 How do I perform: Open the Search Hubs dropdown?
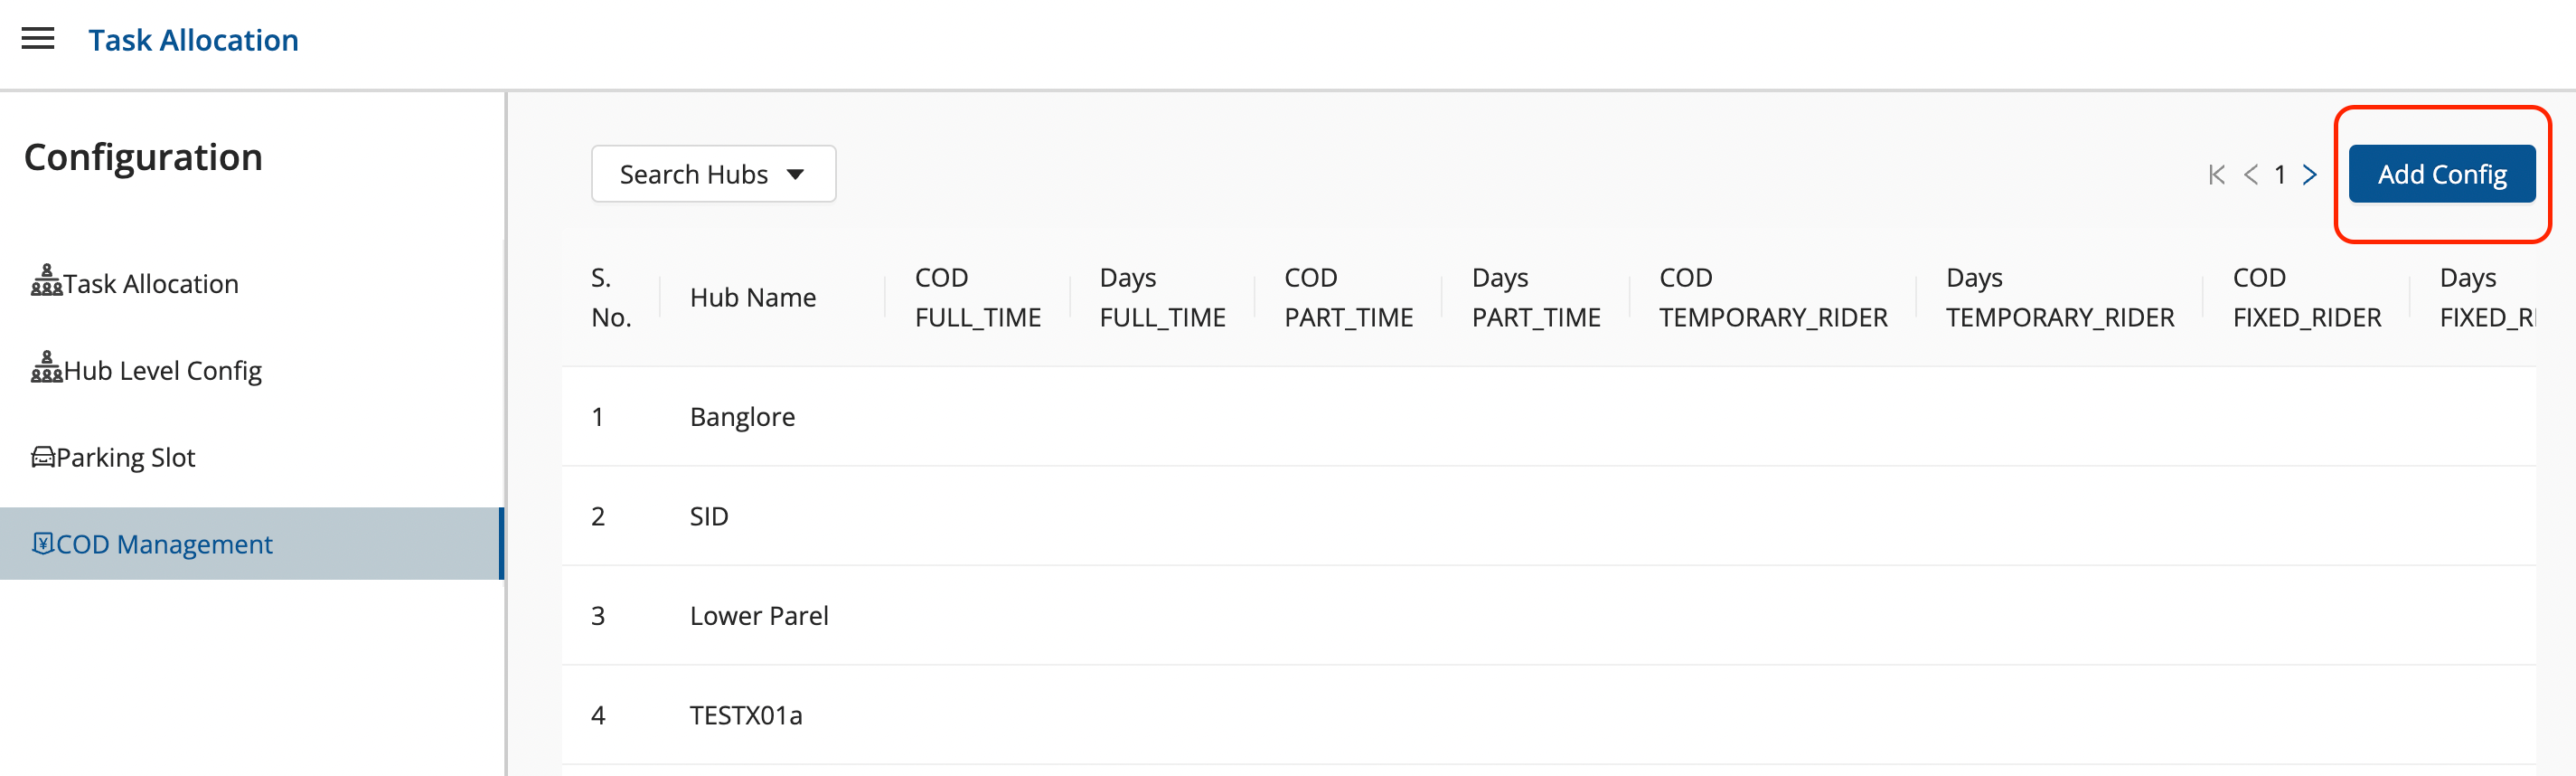(x=694, y=174)
